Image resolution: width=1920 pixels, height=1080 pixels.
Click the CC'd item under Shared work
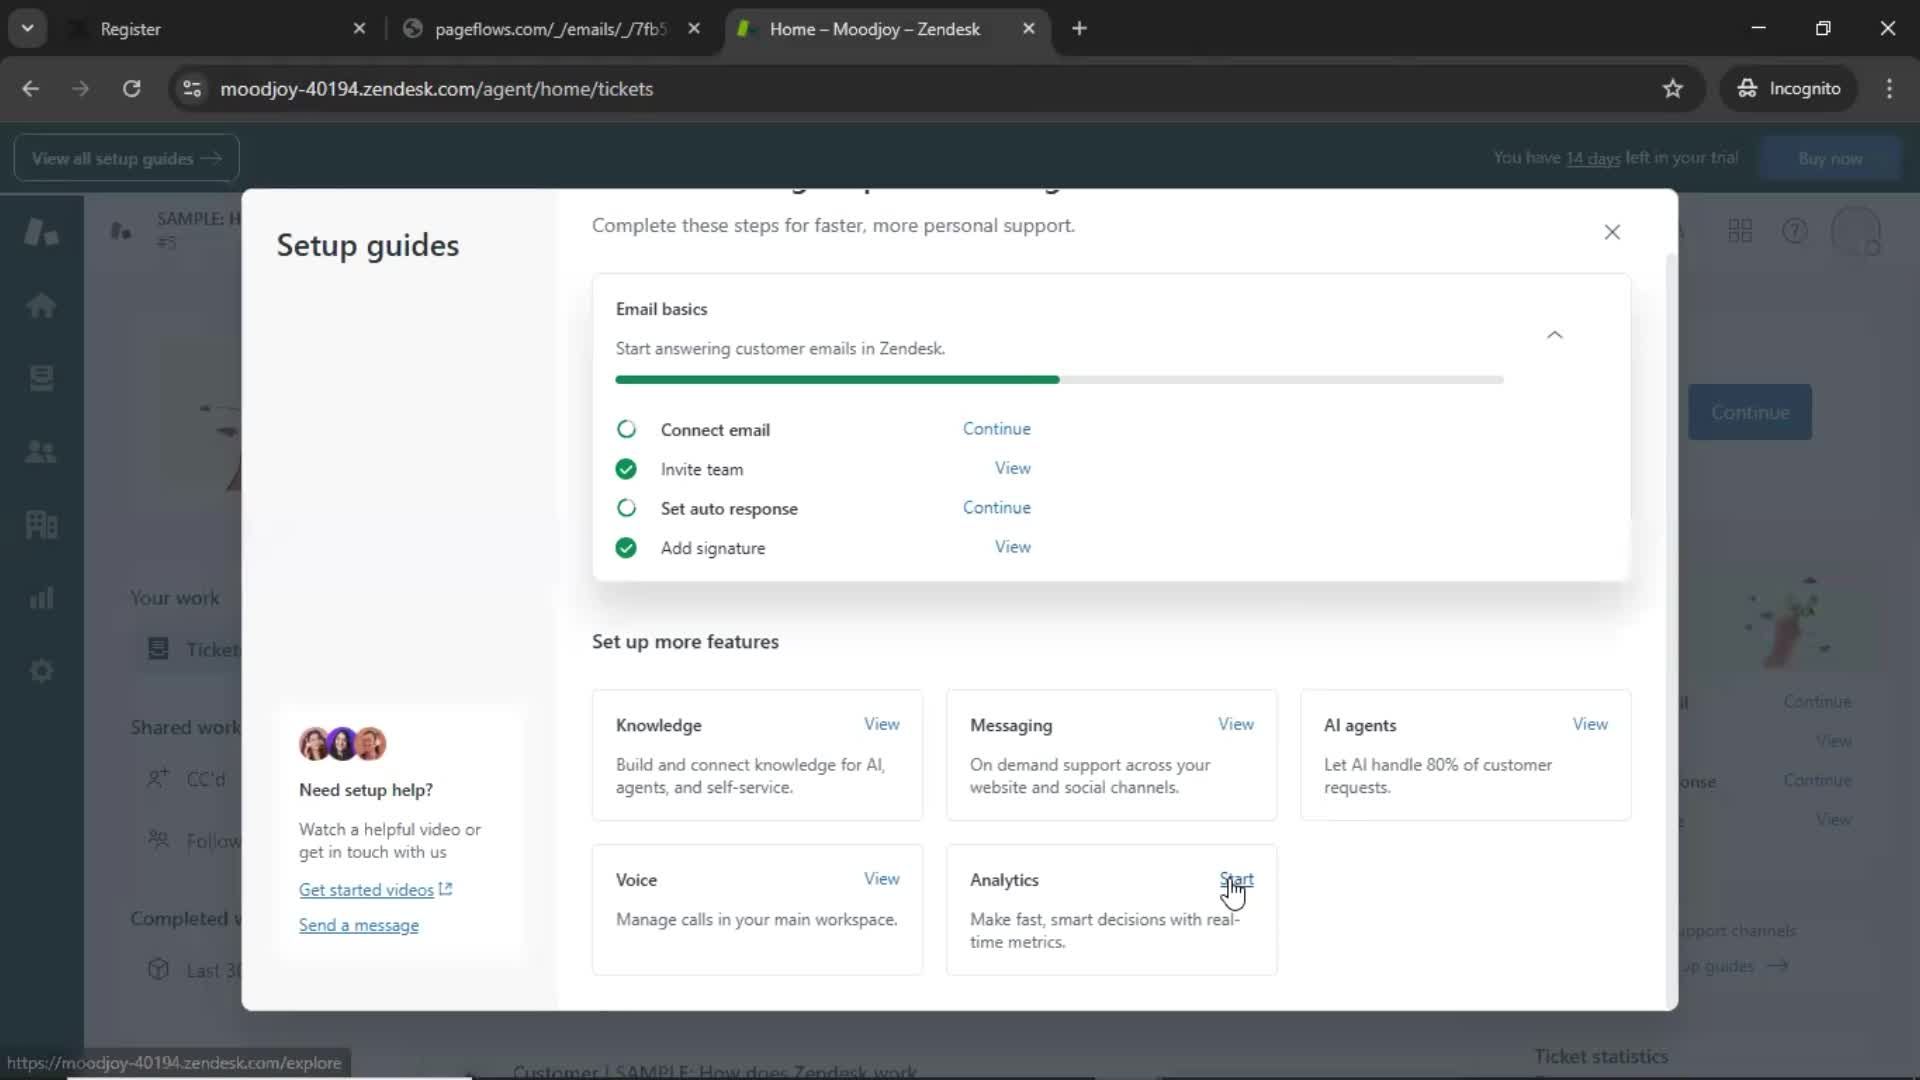pos(188,779)
